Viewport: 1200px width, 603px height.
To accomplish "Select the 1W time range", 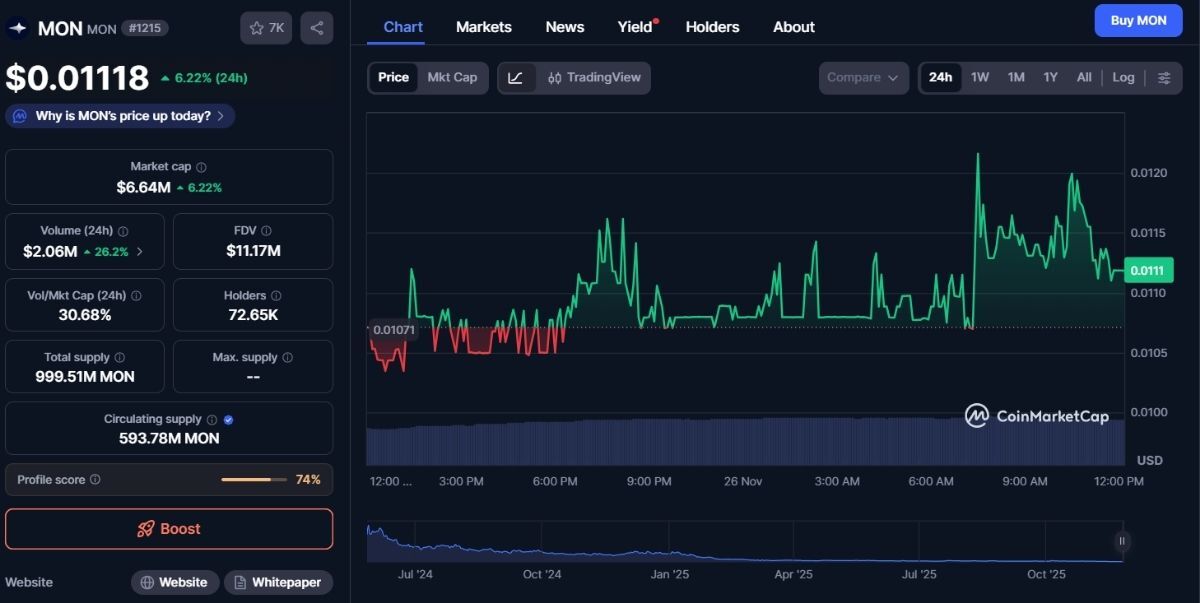I will pos(980,78).
